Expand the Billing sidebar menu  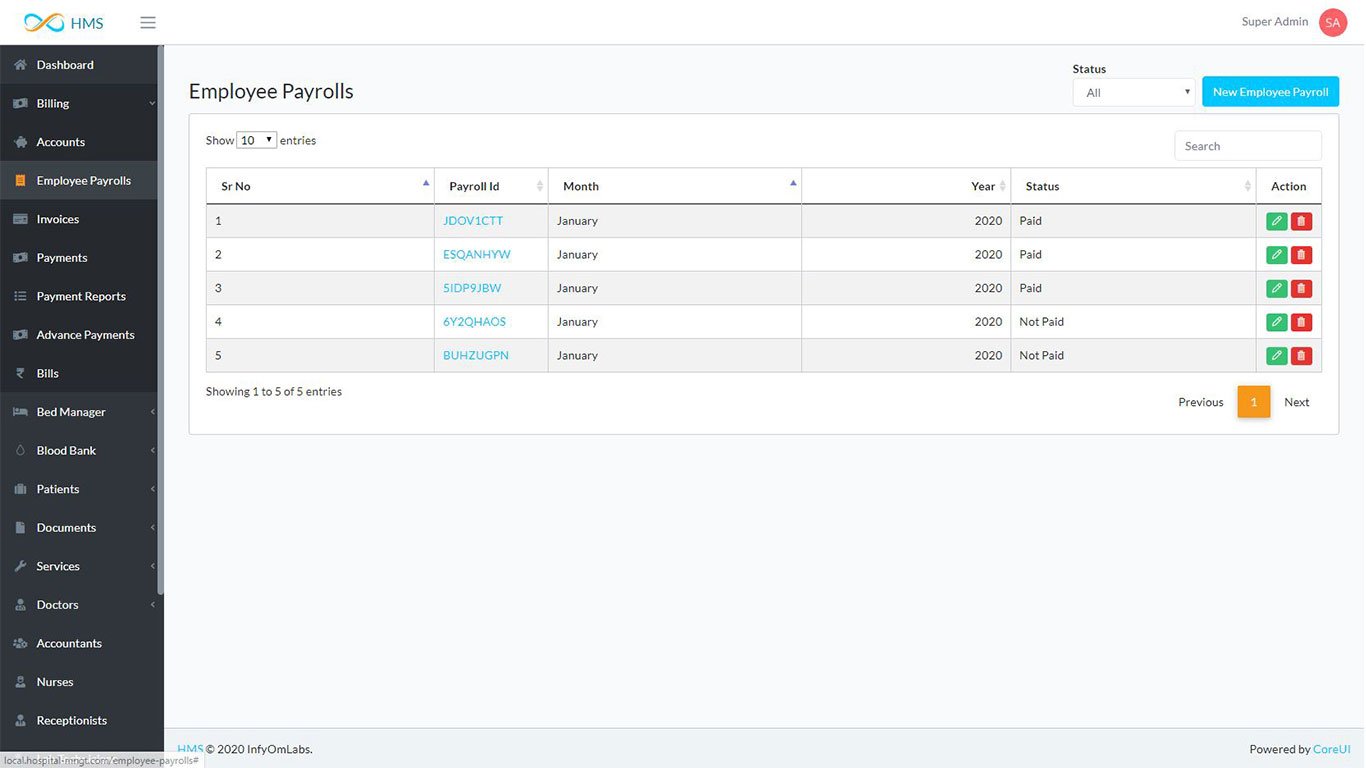point(80,103)
